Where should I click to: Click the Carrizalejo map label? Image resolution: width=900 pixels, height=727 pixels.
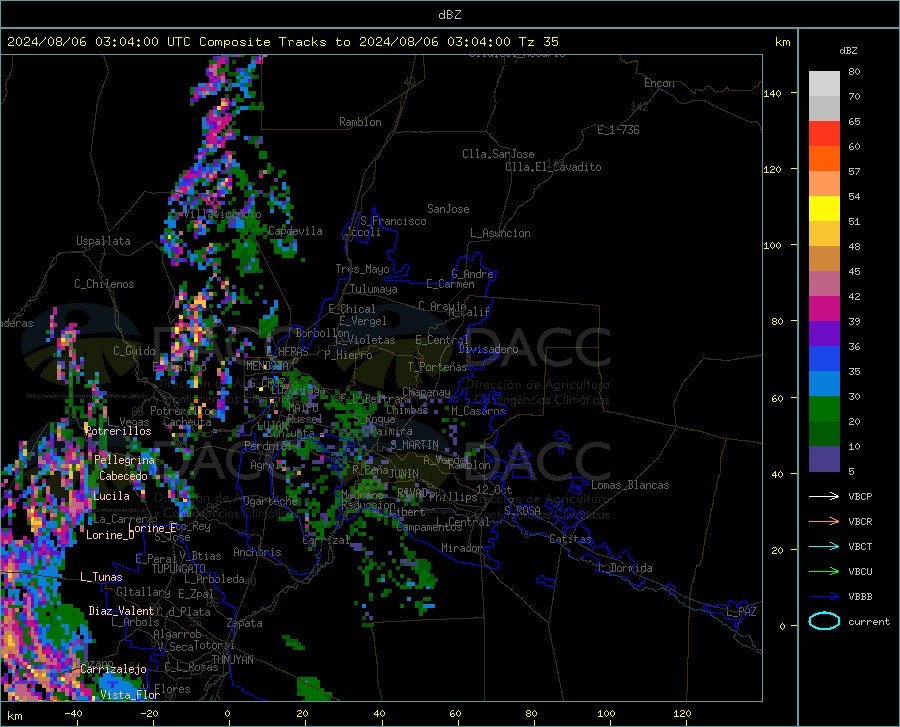[x=113, y=669]
